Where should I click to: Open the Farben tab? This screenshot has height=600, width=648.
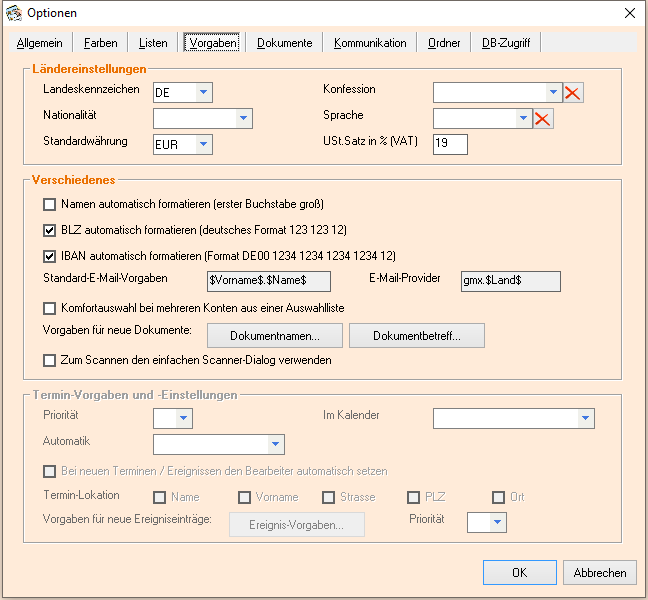coord(100,43)
